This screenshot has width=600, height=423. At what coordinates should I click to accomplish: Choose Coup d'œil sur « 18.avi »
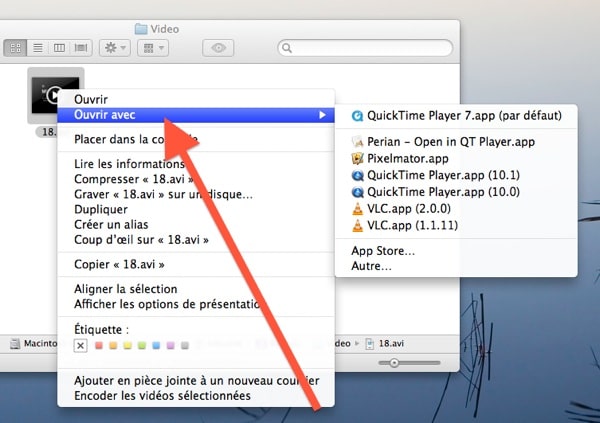tap(196, 240)
